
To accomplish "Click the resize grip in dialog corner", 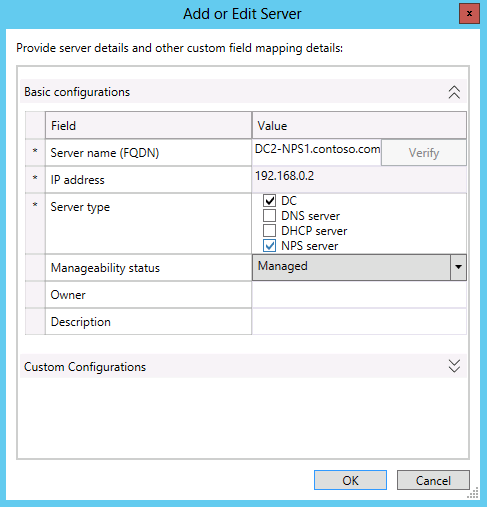I will 473,493.
